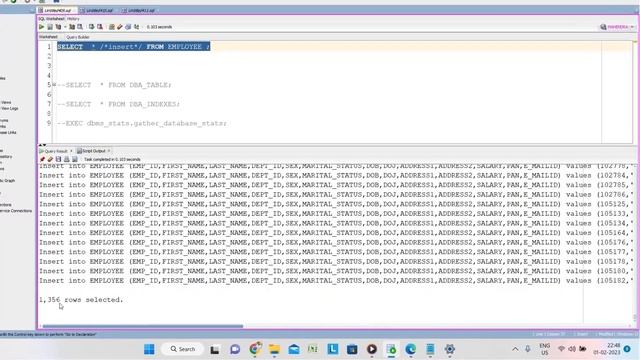The width and height of the screenshot is (640, 360).
Task: Open the Mail app from the taskbar
Action: tap(294, 349)
